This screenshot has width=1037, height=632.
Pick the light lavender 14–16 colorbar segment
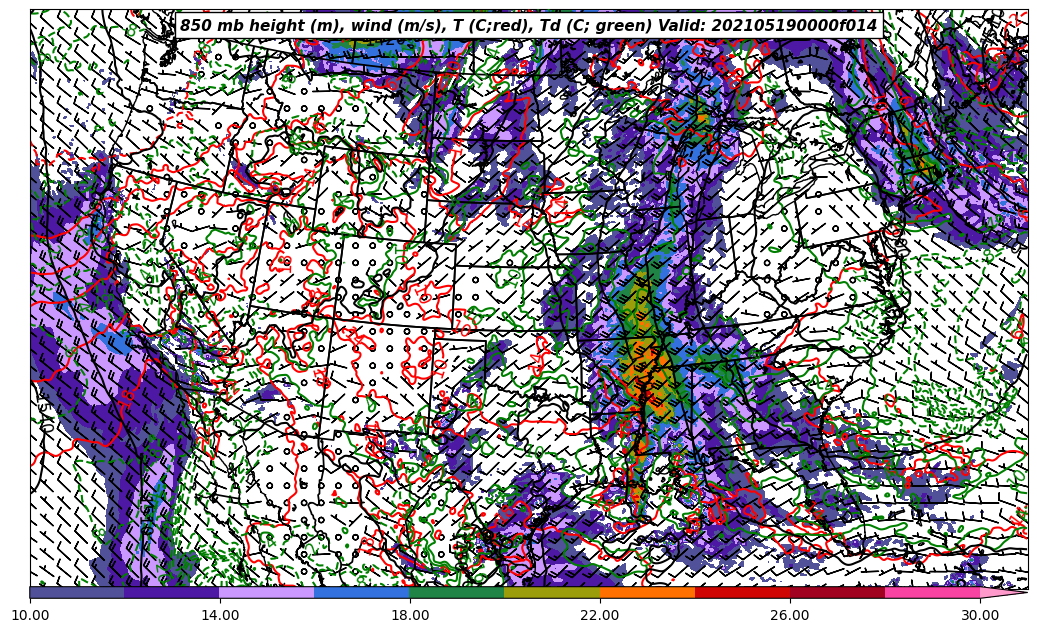point(267,592)
